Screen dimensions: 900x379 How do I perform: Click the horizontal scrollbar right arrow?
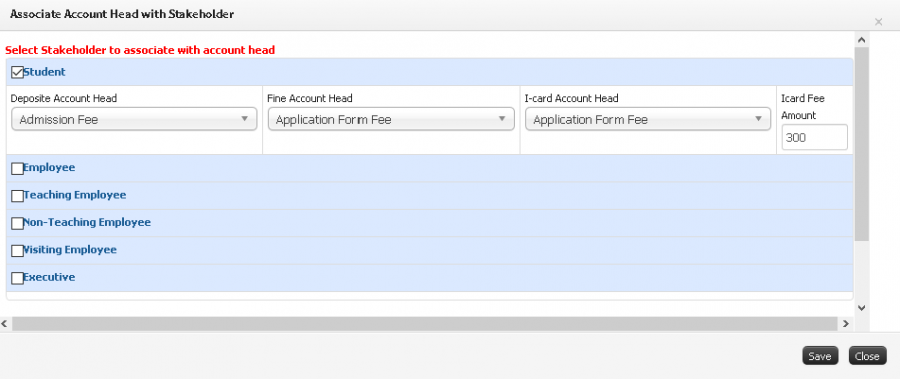845,324
